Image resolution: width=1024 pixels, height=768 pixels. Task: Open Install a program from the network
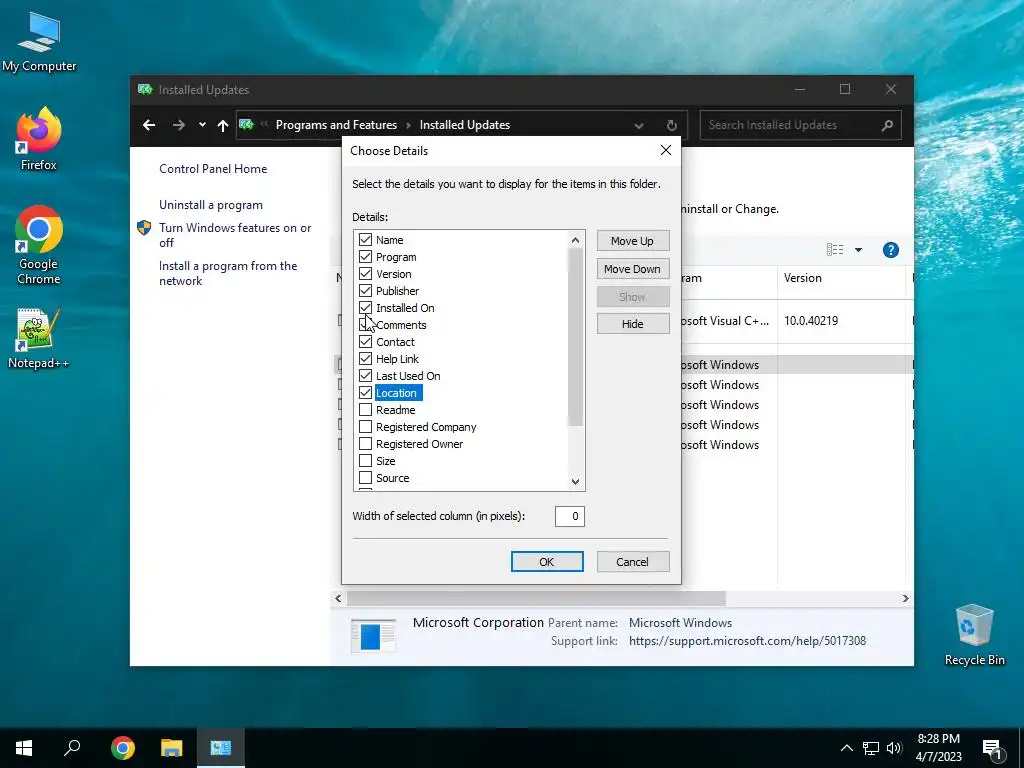point(228,273)
